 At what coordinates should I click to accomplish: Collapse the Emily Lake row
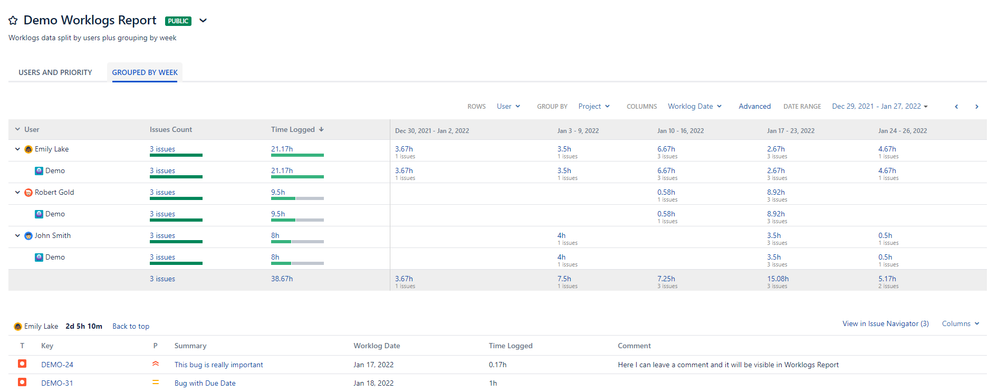(17, 150)
